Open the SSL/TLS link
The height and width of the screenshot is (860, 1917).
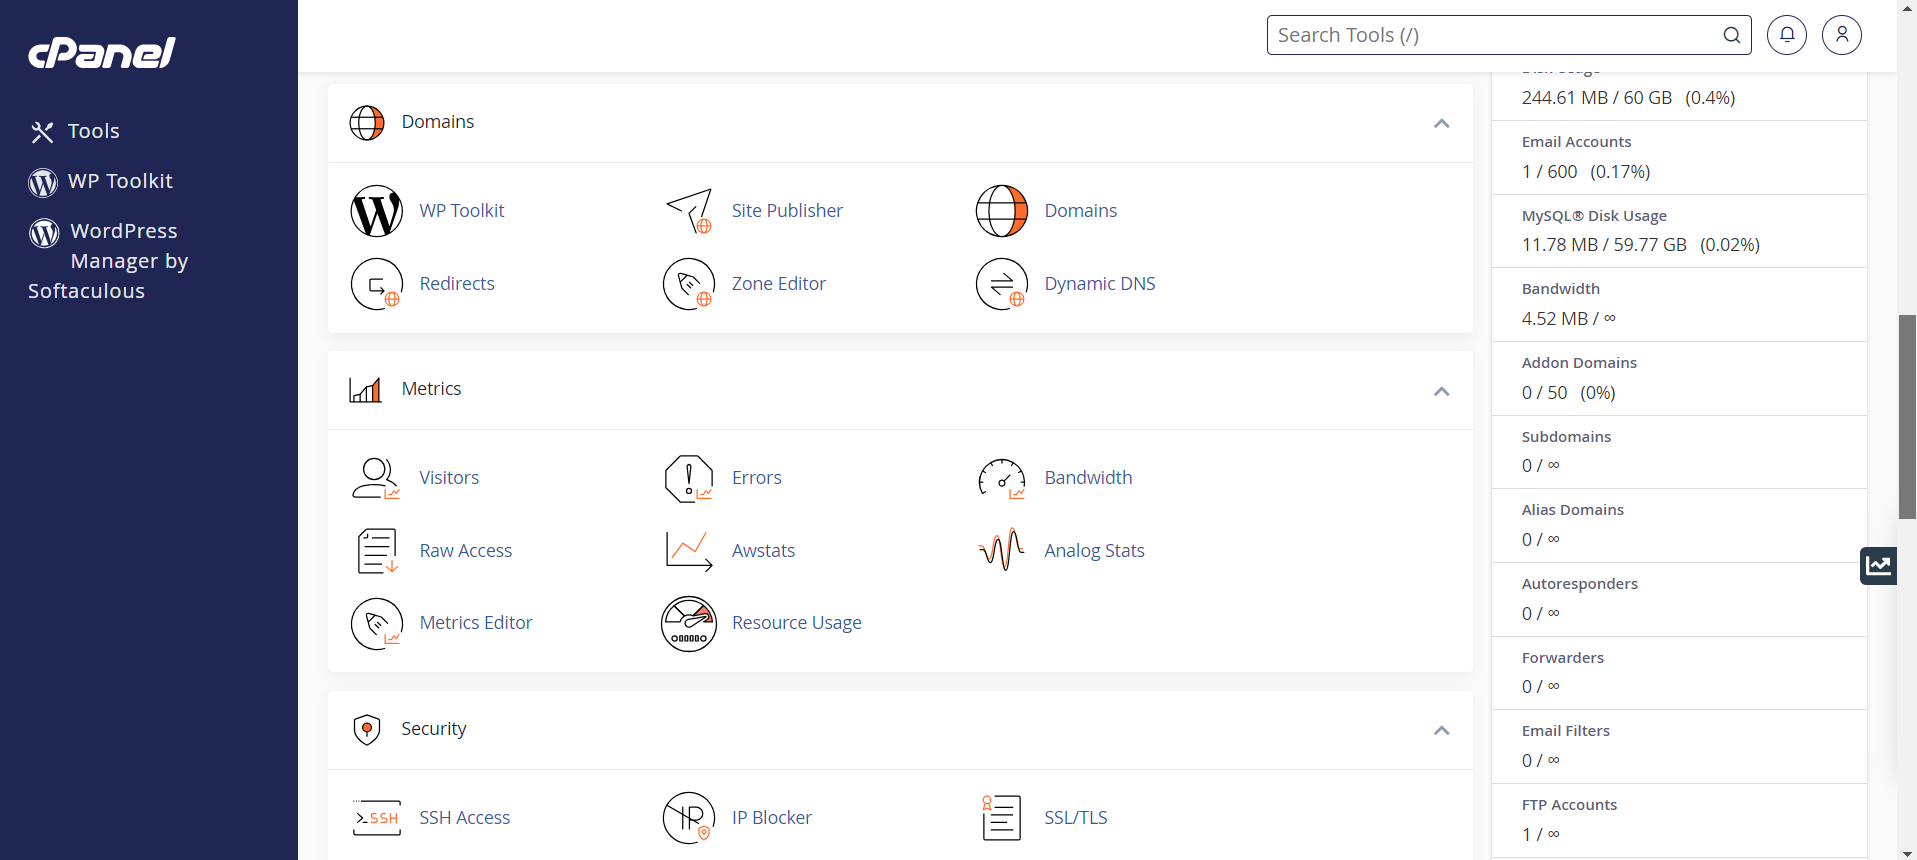tap(1076, 818)
